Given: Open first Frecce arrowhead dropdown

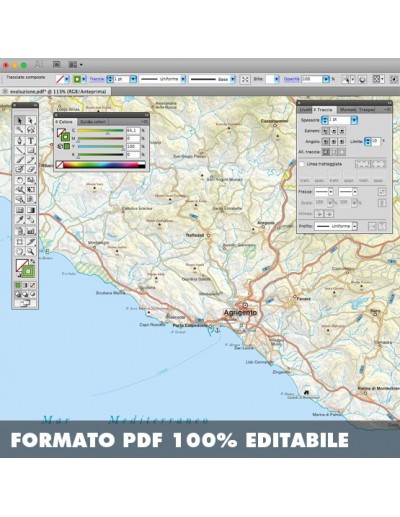Looking at the screenshot, I should pyautogui.click(x=331, y=192).
